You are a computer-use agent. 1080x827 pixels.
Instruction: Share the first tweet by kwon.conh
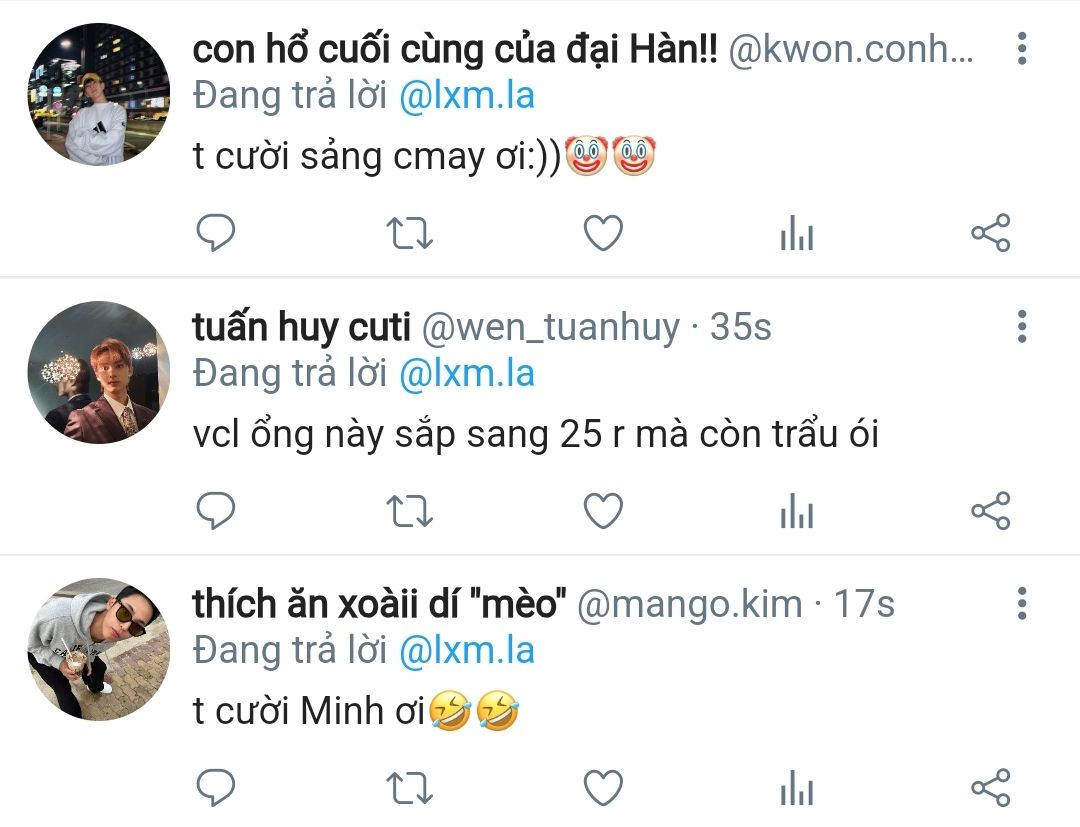pos(990,233)
